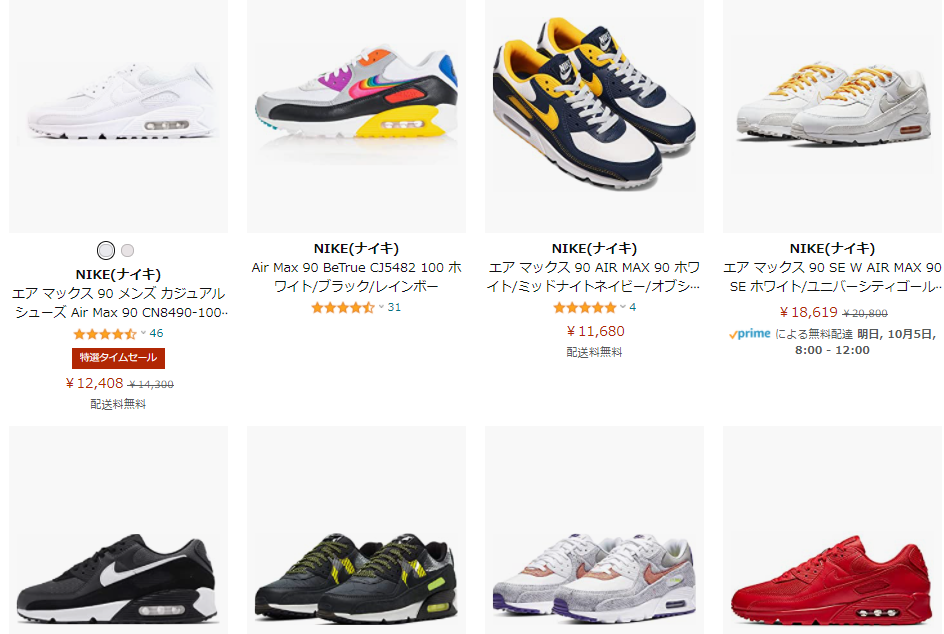The width and height of the screenshot is (944, 634).
Task: Click the ¥11,680 price link
Action: click(x=595, y=331)
